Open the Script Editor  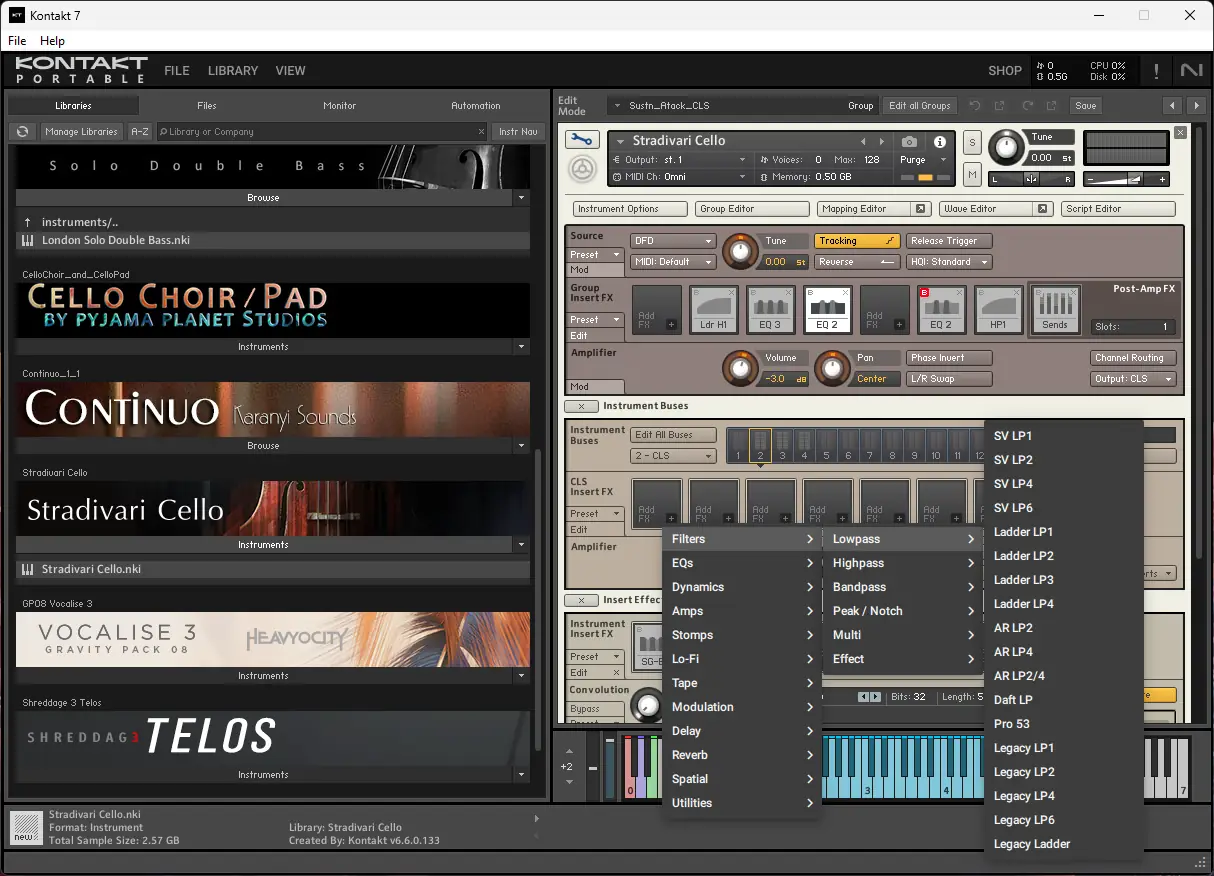tap(1118, 209)
